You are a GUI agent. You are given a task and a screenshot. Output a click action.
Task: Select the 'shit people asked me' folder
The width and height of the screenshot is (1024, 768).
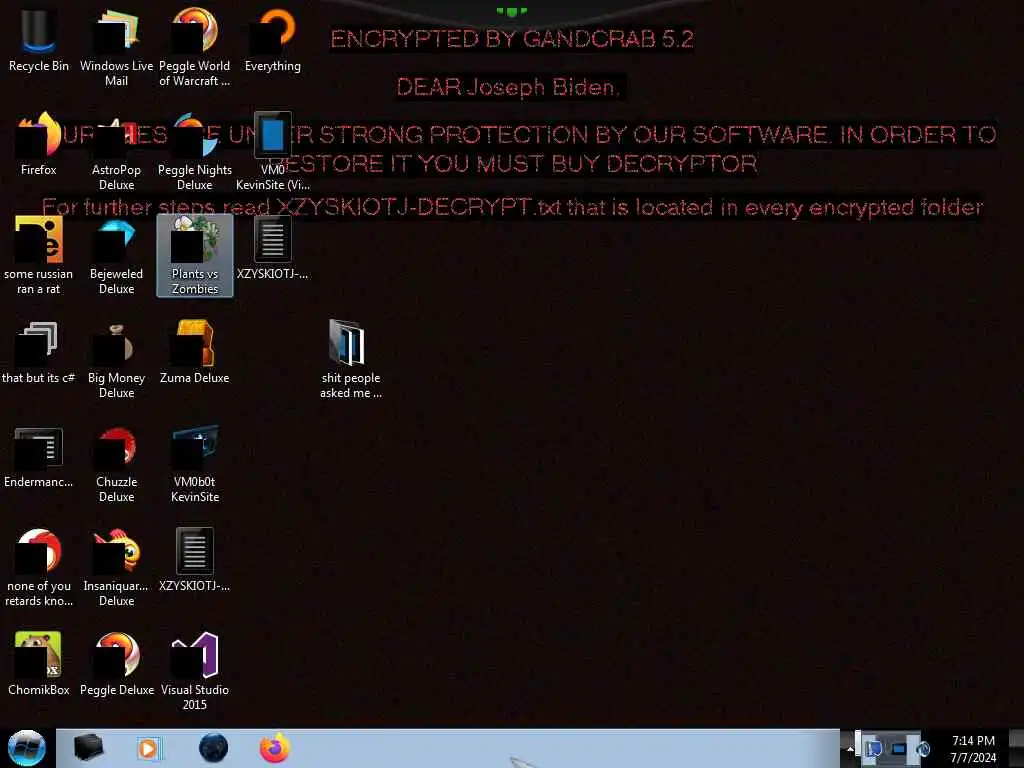pyautogui.click(x=351, y=358)
